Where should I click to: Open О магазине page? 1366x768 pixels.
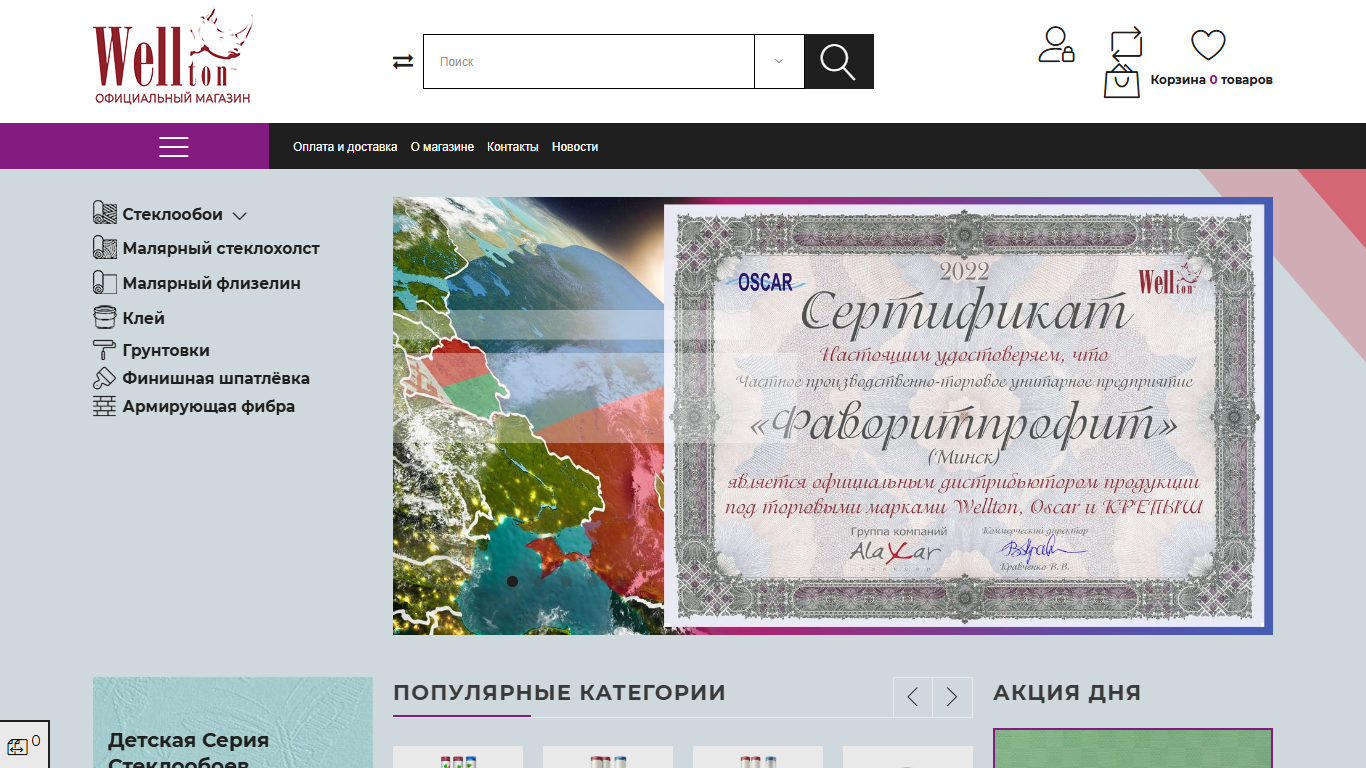442,147
